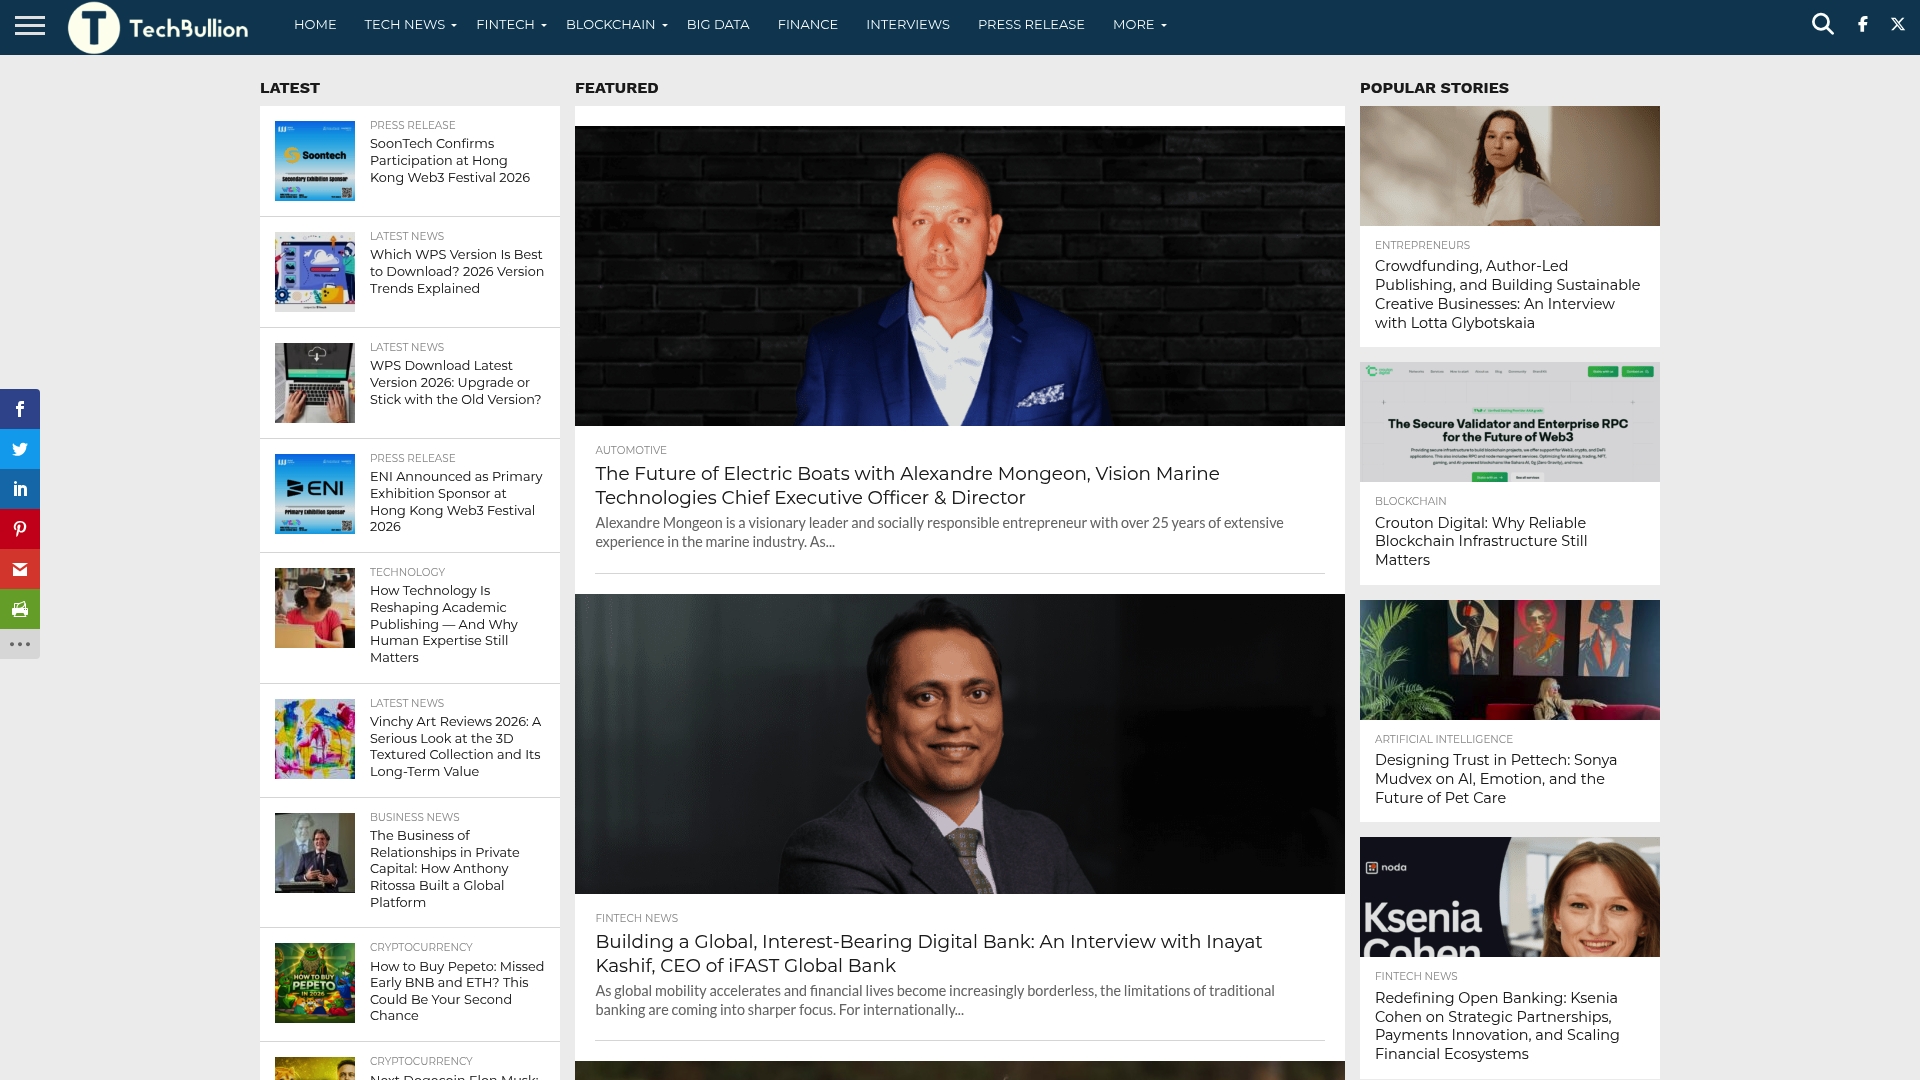Screen dimensions: 1920x1080
Task: Visit TechBullion's Facebook page via header icon
Action: coord(1862,23)
